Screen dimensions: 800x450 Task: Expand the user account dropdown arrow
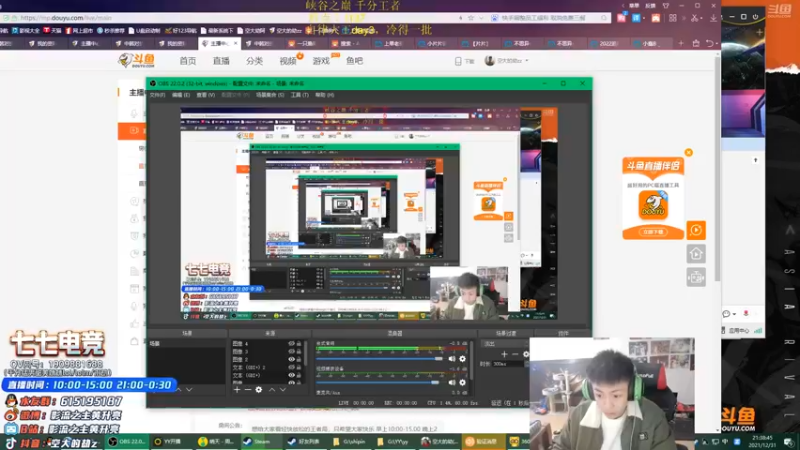point(527,61)
